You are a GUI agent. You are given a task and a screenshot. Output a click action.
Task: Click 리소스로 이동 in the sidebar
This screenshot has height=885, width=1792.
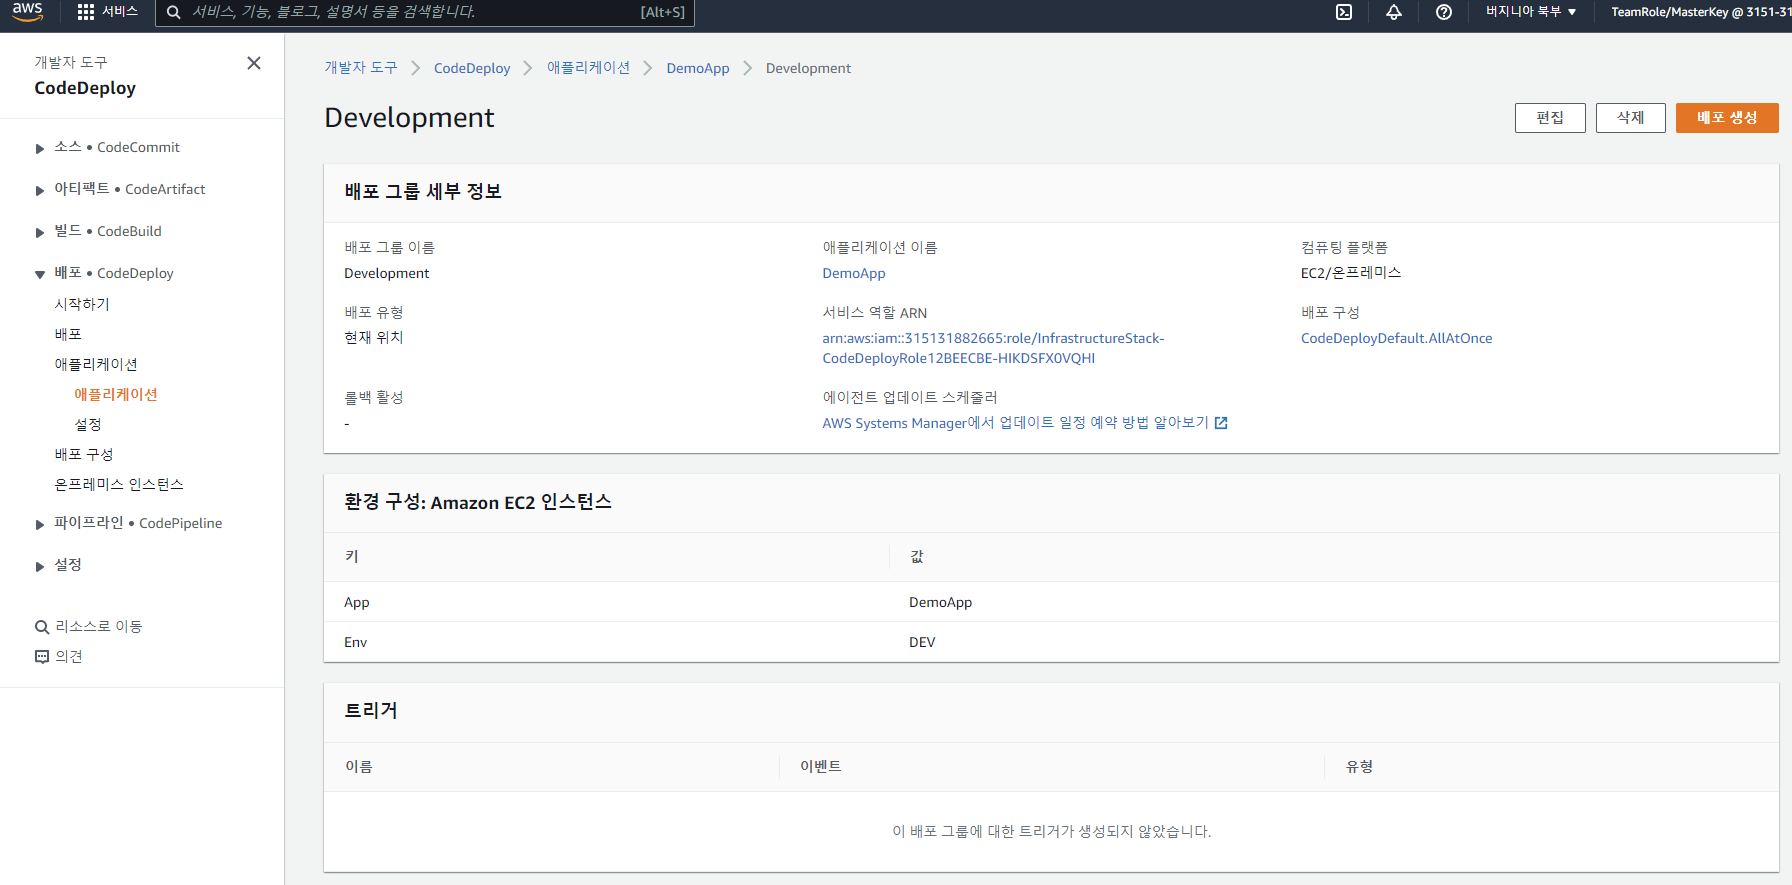coord(99,626)
